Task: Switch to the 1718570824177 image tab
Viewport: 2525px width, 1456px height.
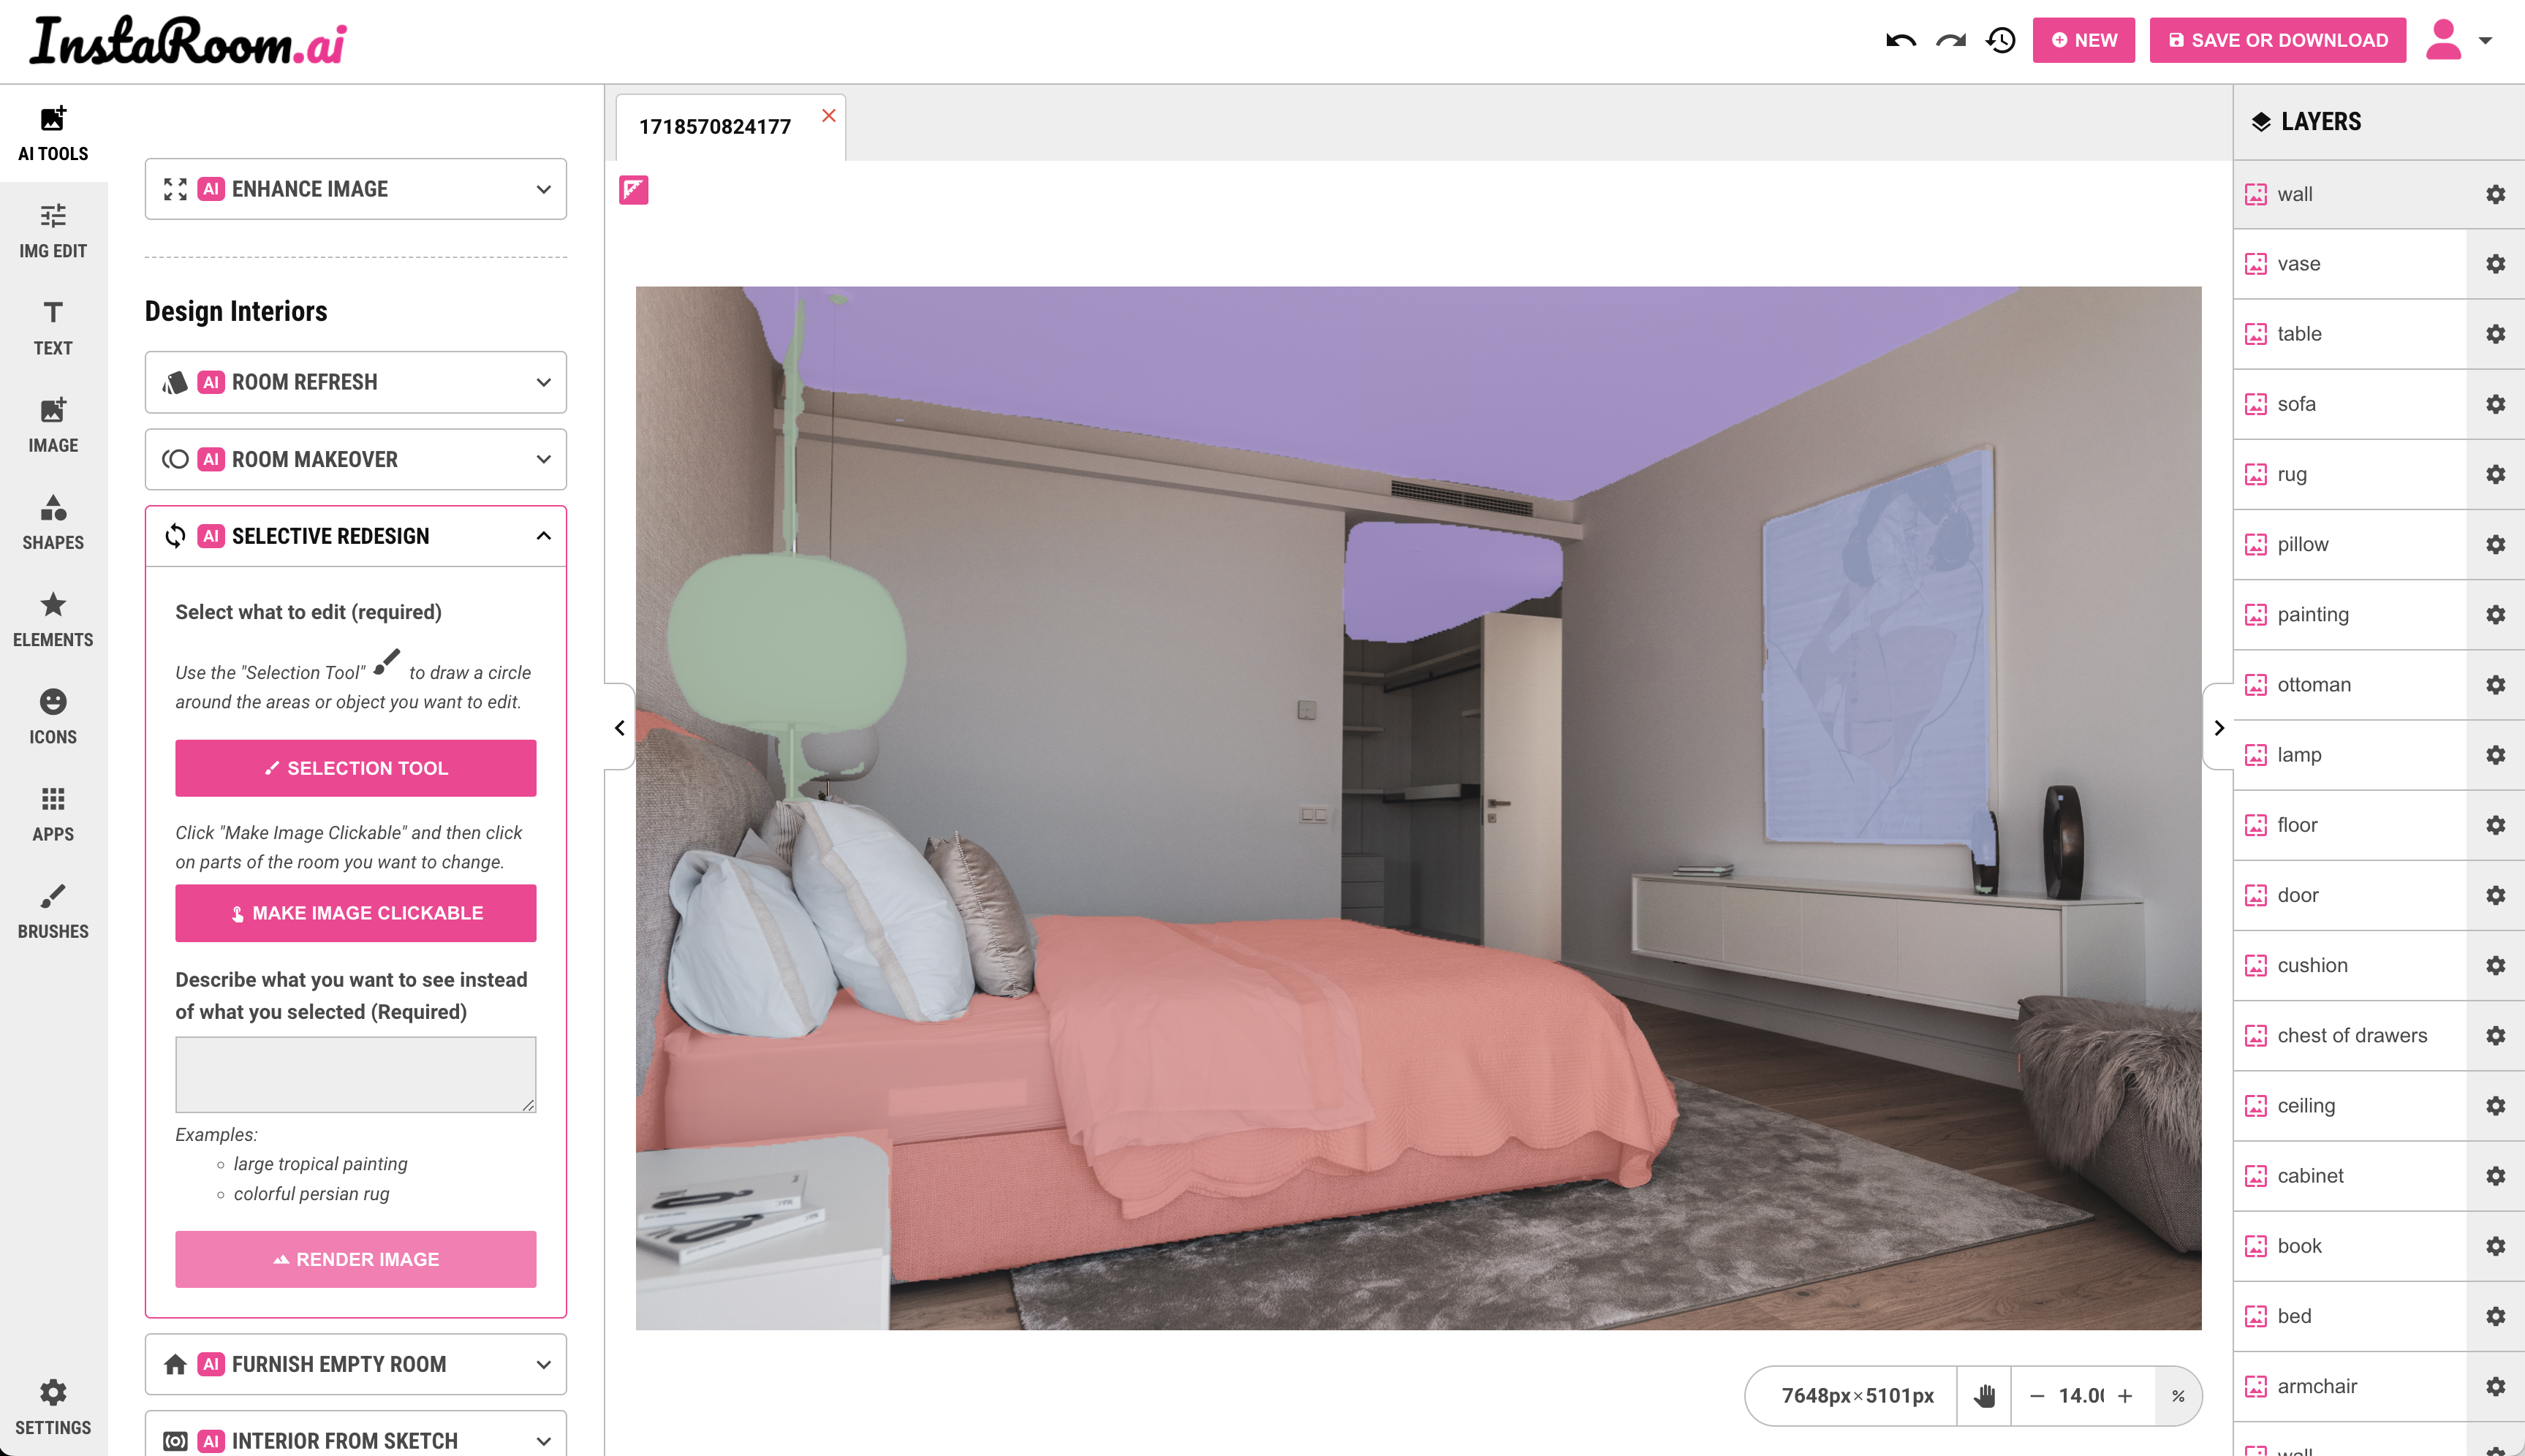Action: (x=715, y=127)
